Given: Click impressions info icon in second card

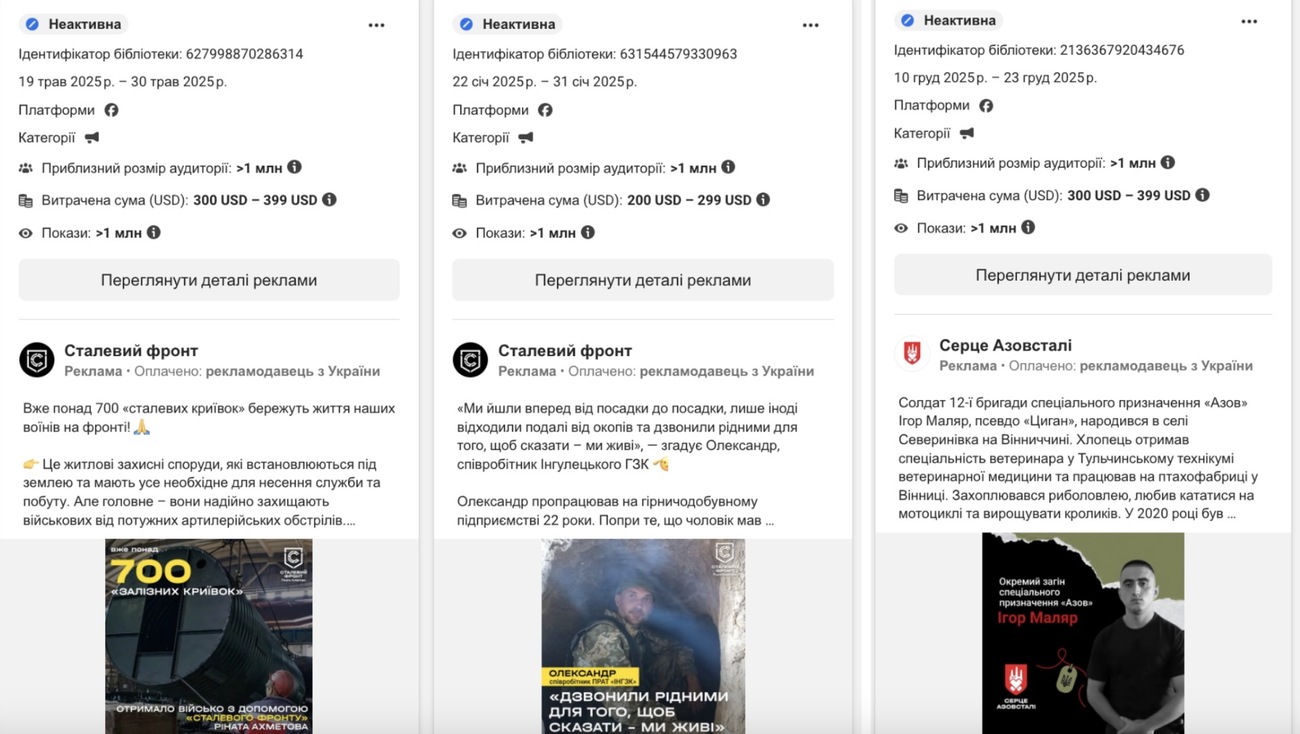Looking at the screenshot, I should click(588, 233).
